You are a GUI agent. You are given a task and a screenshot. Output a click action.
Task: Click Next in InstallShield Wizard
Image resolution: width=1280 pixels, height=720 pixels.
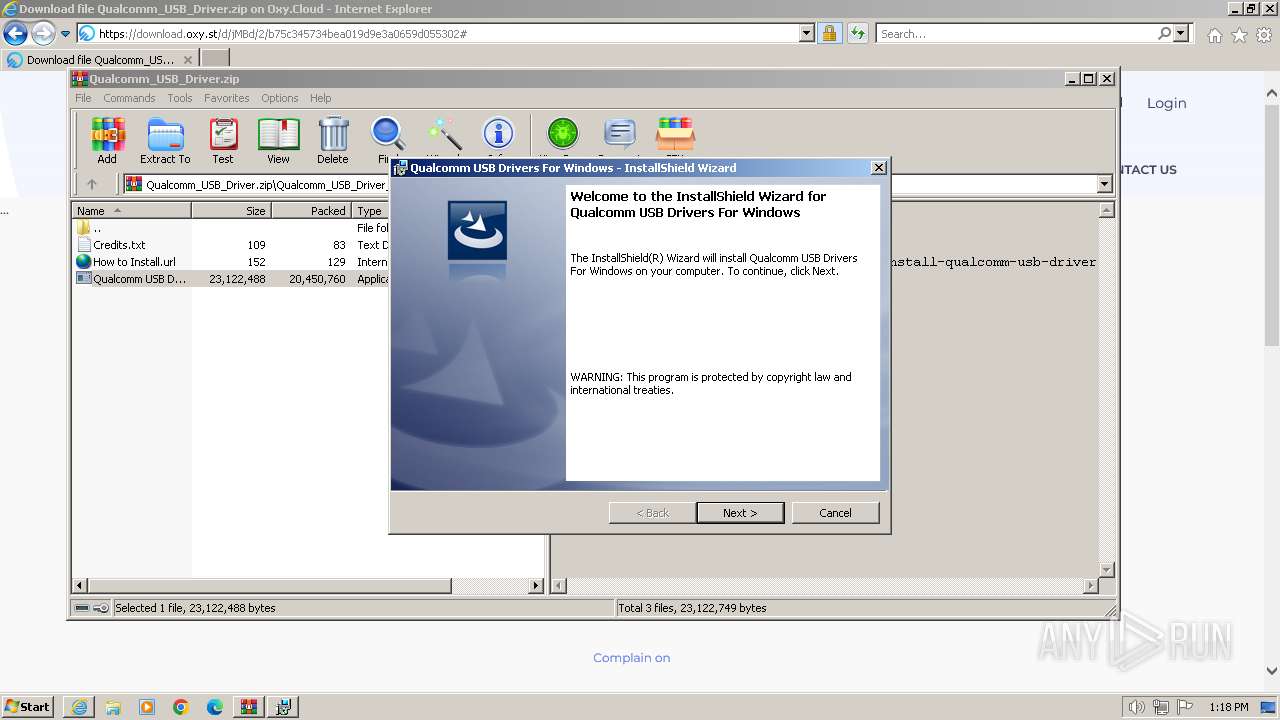click(x=740, y=512)
